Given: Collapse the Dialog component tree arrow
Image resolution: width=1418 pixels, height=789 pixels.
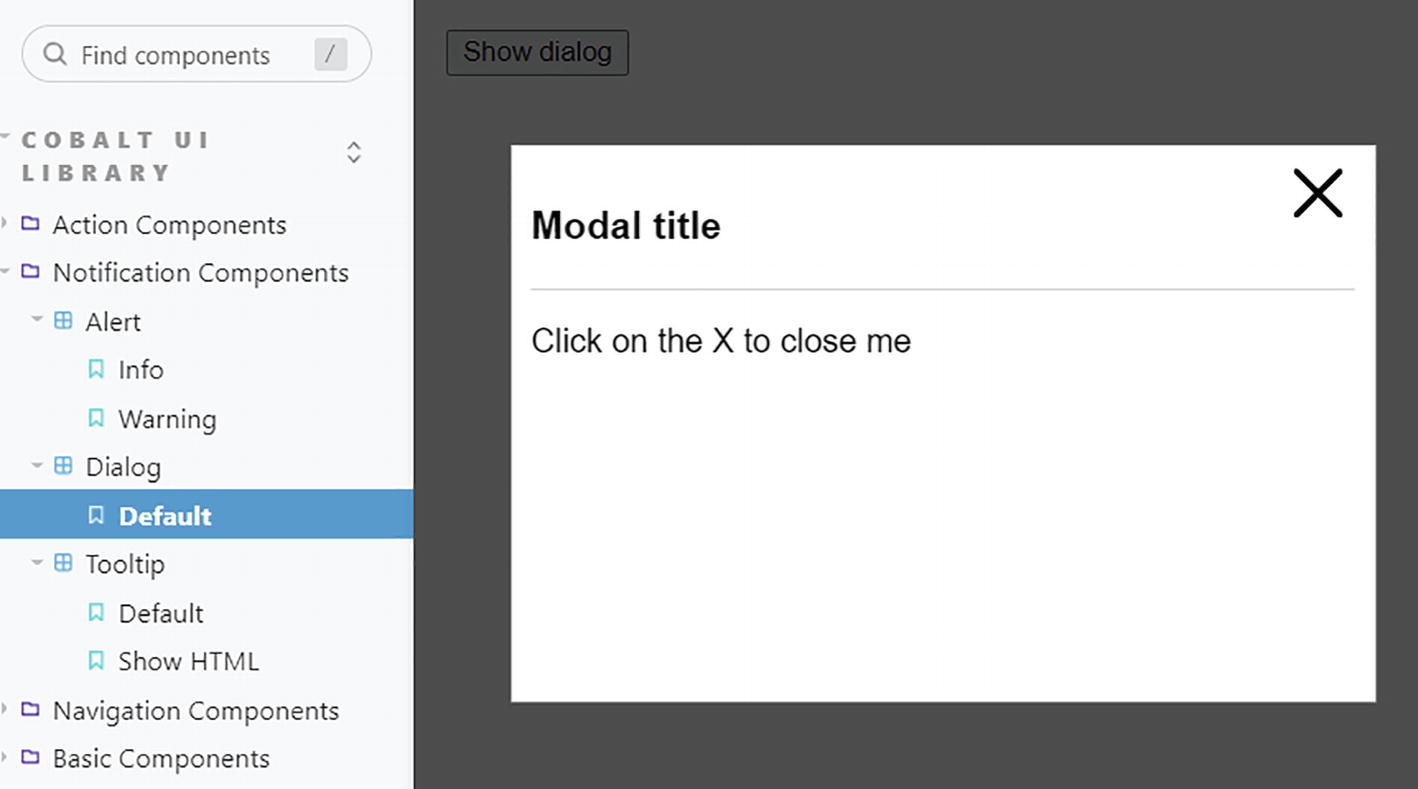Looking at the screenshot, I should click(x=37, y=465).
